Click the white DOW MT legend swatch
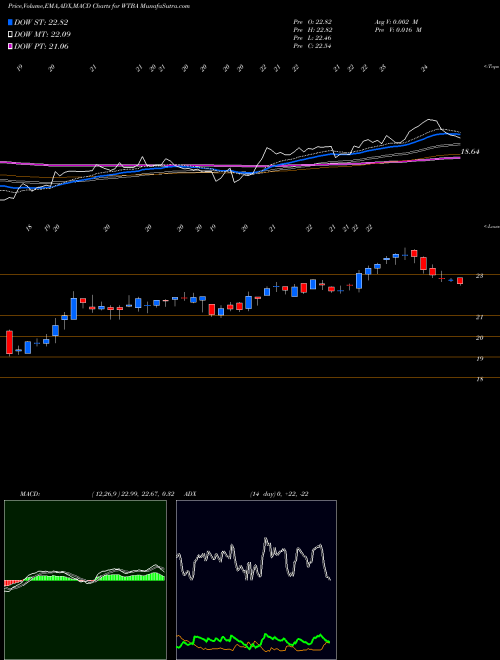The image size is (500, 660). pos(10,35)
